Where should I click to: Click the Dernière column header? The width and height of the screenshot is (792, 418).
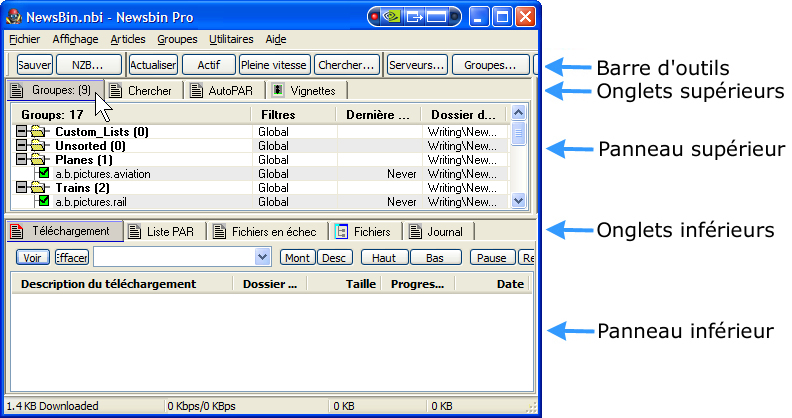tap(378, 115)
